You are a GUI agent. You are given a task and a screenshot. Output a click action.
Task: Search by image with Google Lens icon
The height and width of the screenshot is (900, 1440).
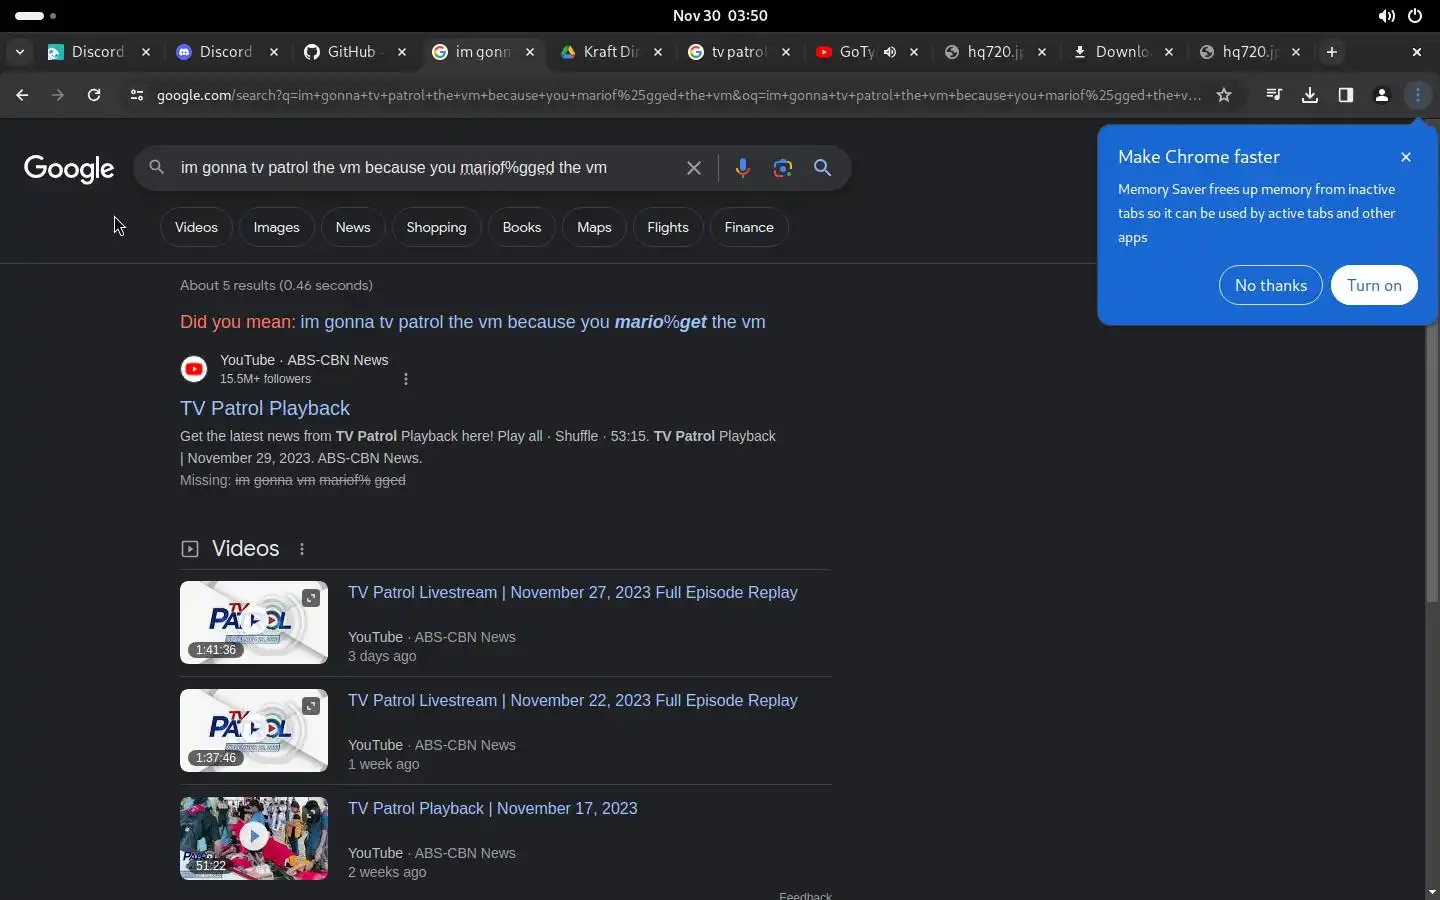pyautogui.click(x=783, y=168)
